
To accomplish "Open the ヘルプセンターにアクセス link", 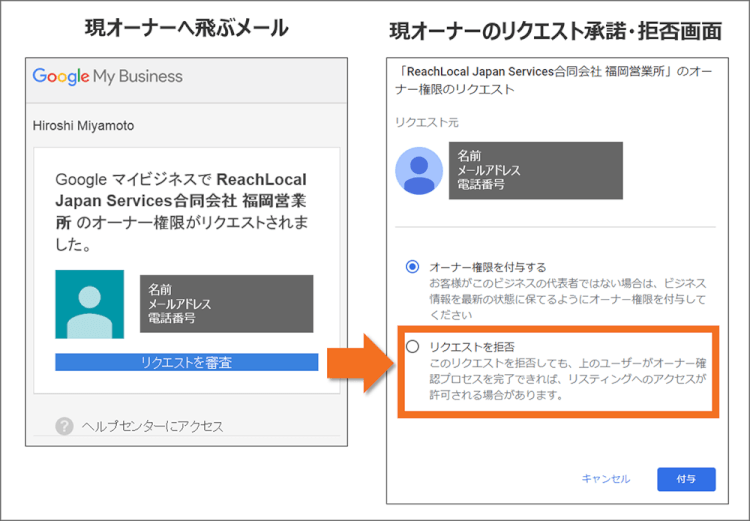I will tap(152, 426).
